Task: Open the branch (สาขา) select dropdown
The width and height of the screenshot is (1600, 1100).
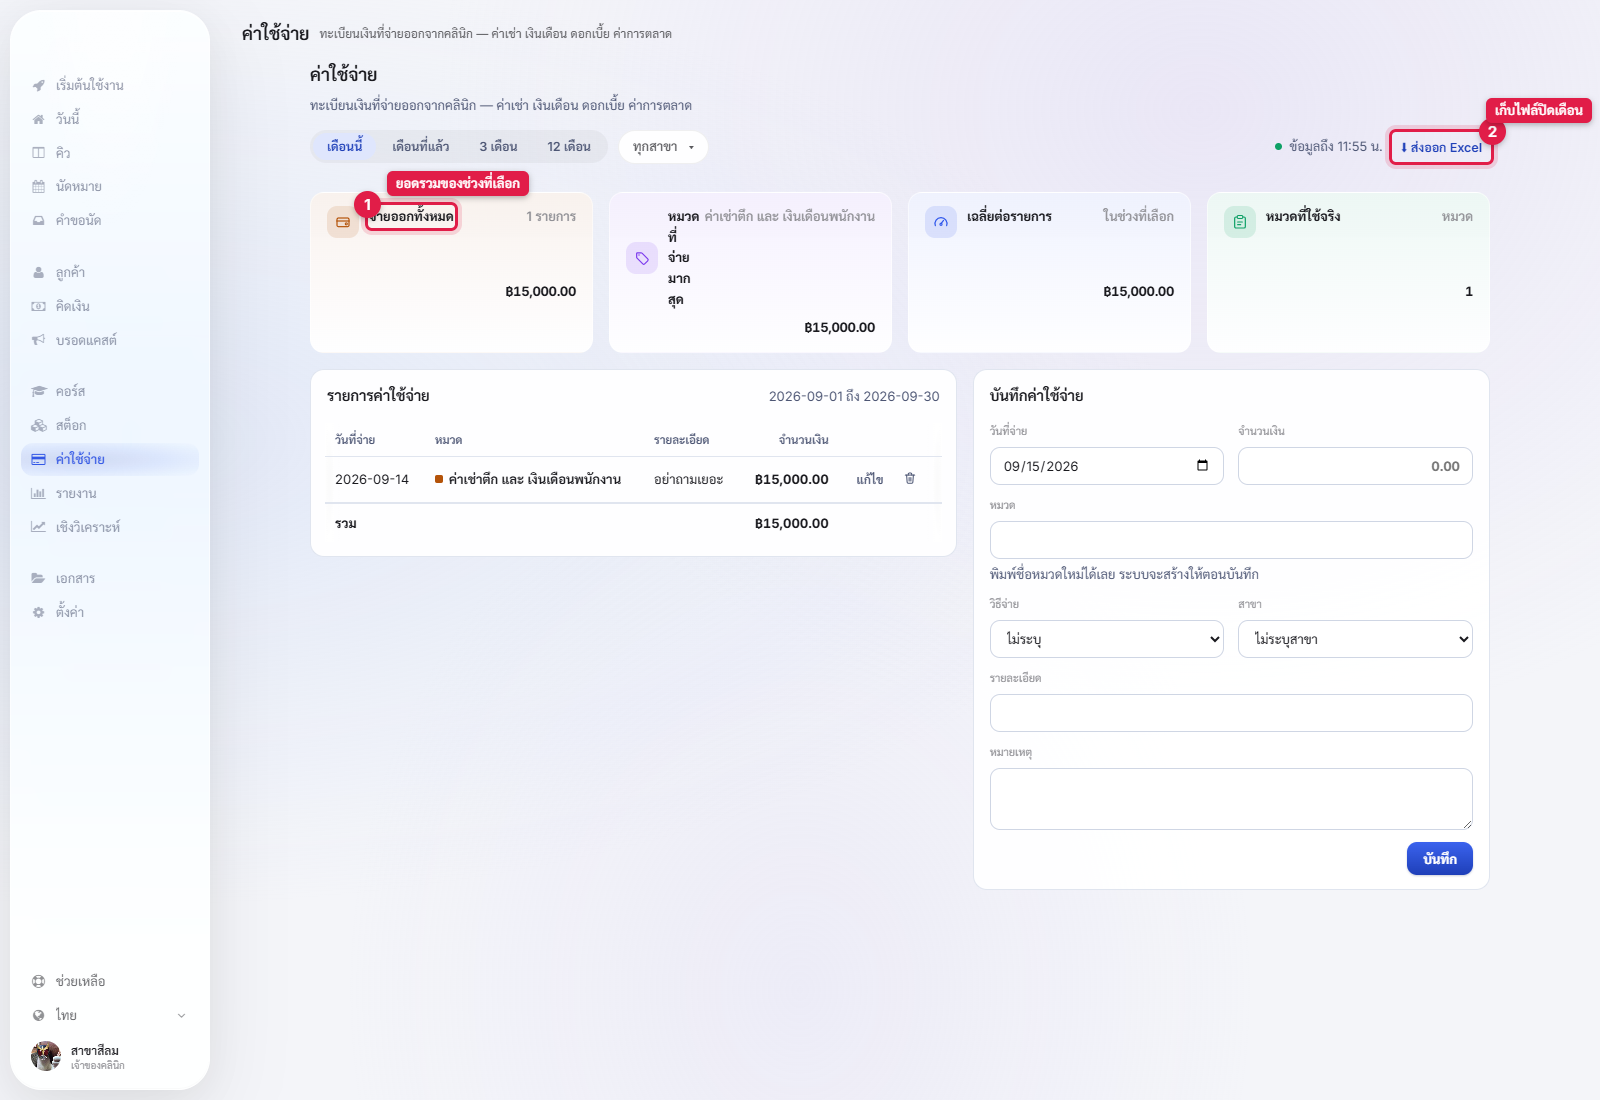Action: (x=1355, y=639)
